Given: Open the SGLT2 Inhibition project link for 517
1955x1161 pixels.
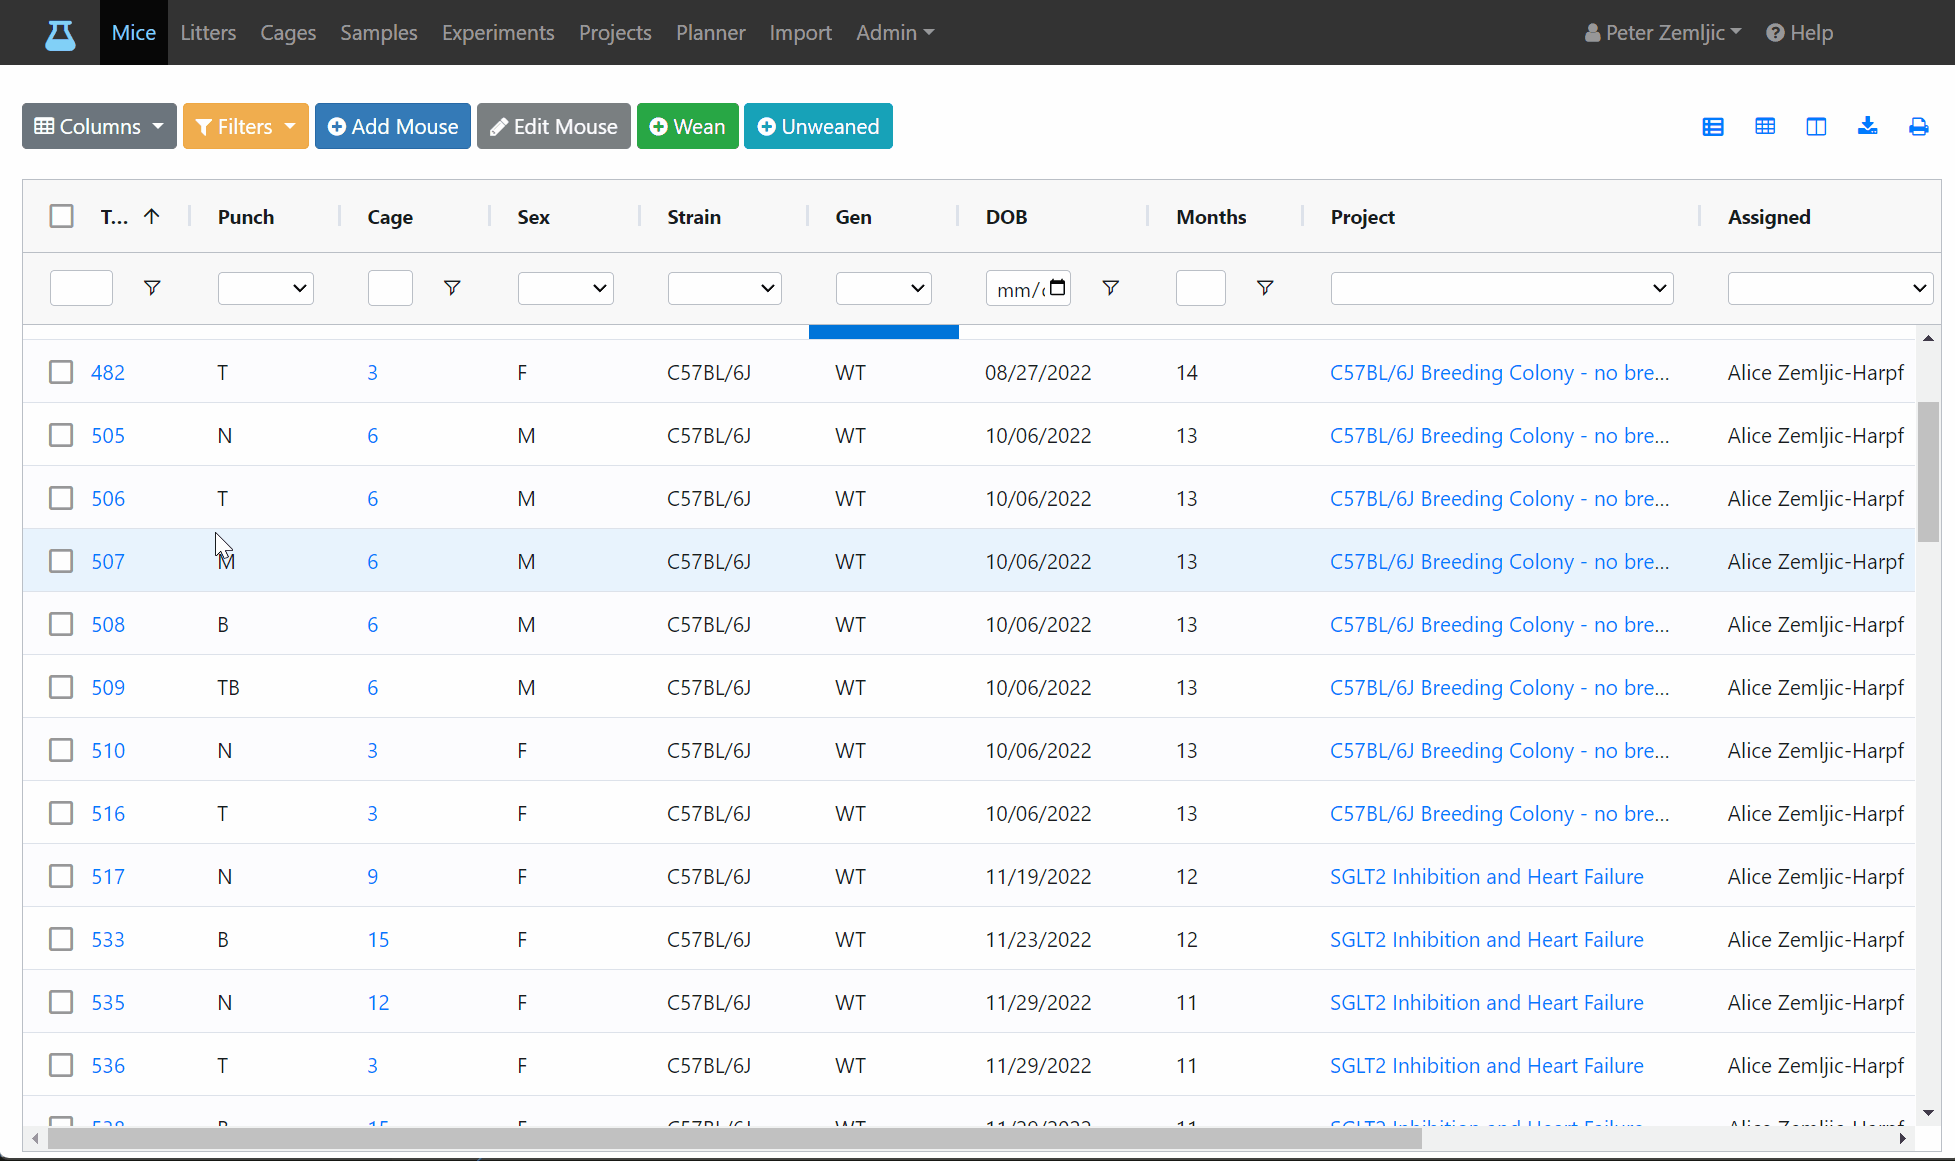Looking at the screenshot, I should coord(1486,877).
